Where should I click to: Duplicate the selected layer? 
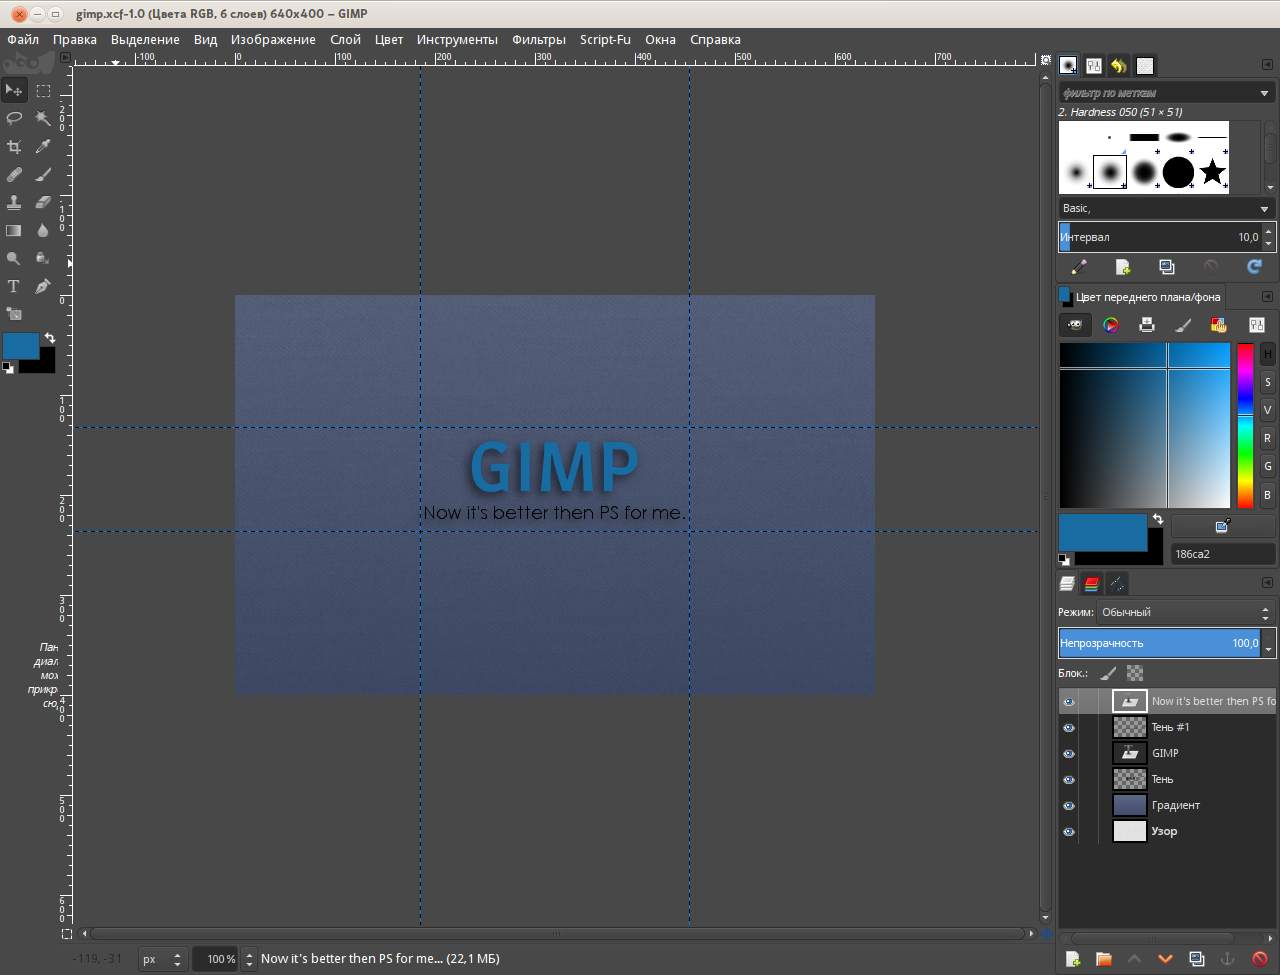[1196, 959]
